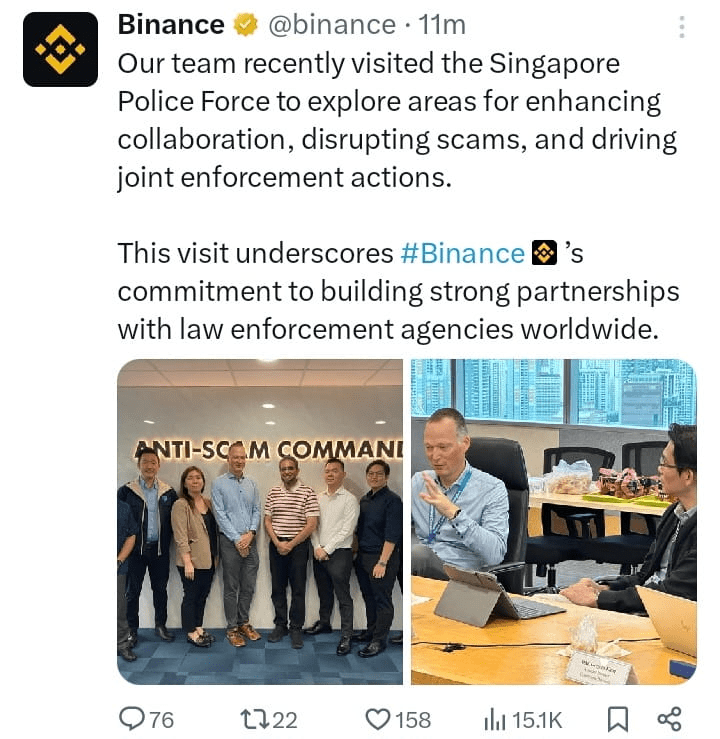
Task: Open the #Binance hashtag link
Action: (462, 254)
